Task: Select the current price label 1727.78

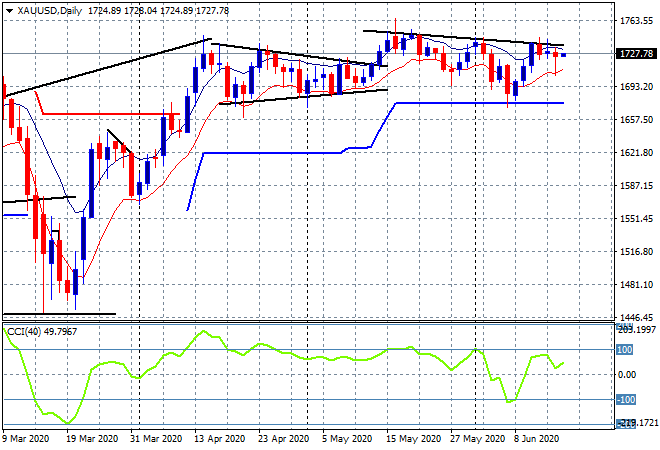Action: pos(636,54)
